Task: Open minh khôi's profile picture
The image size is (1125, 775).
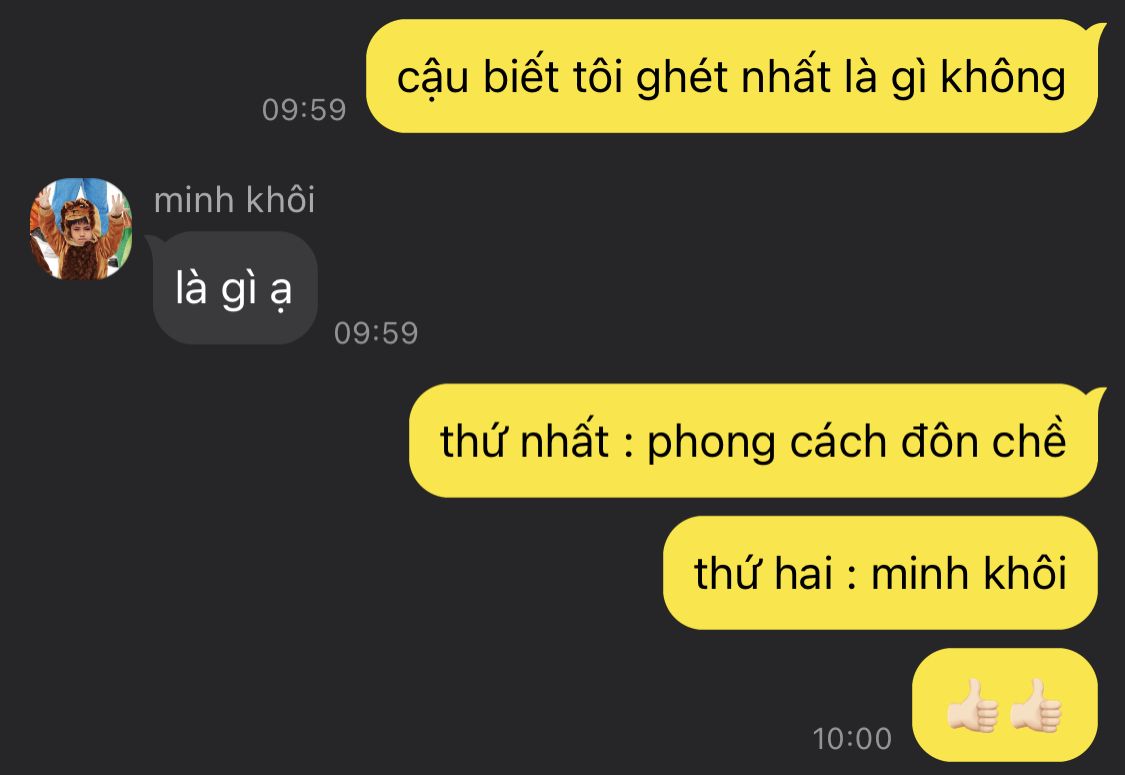Action: (x=80, y=228)
